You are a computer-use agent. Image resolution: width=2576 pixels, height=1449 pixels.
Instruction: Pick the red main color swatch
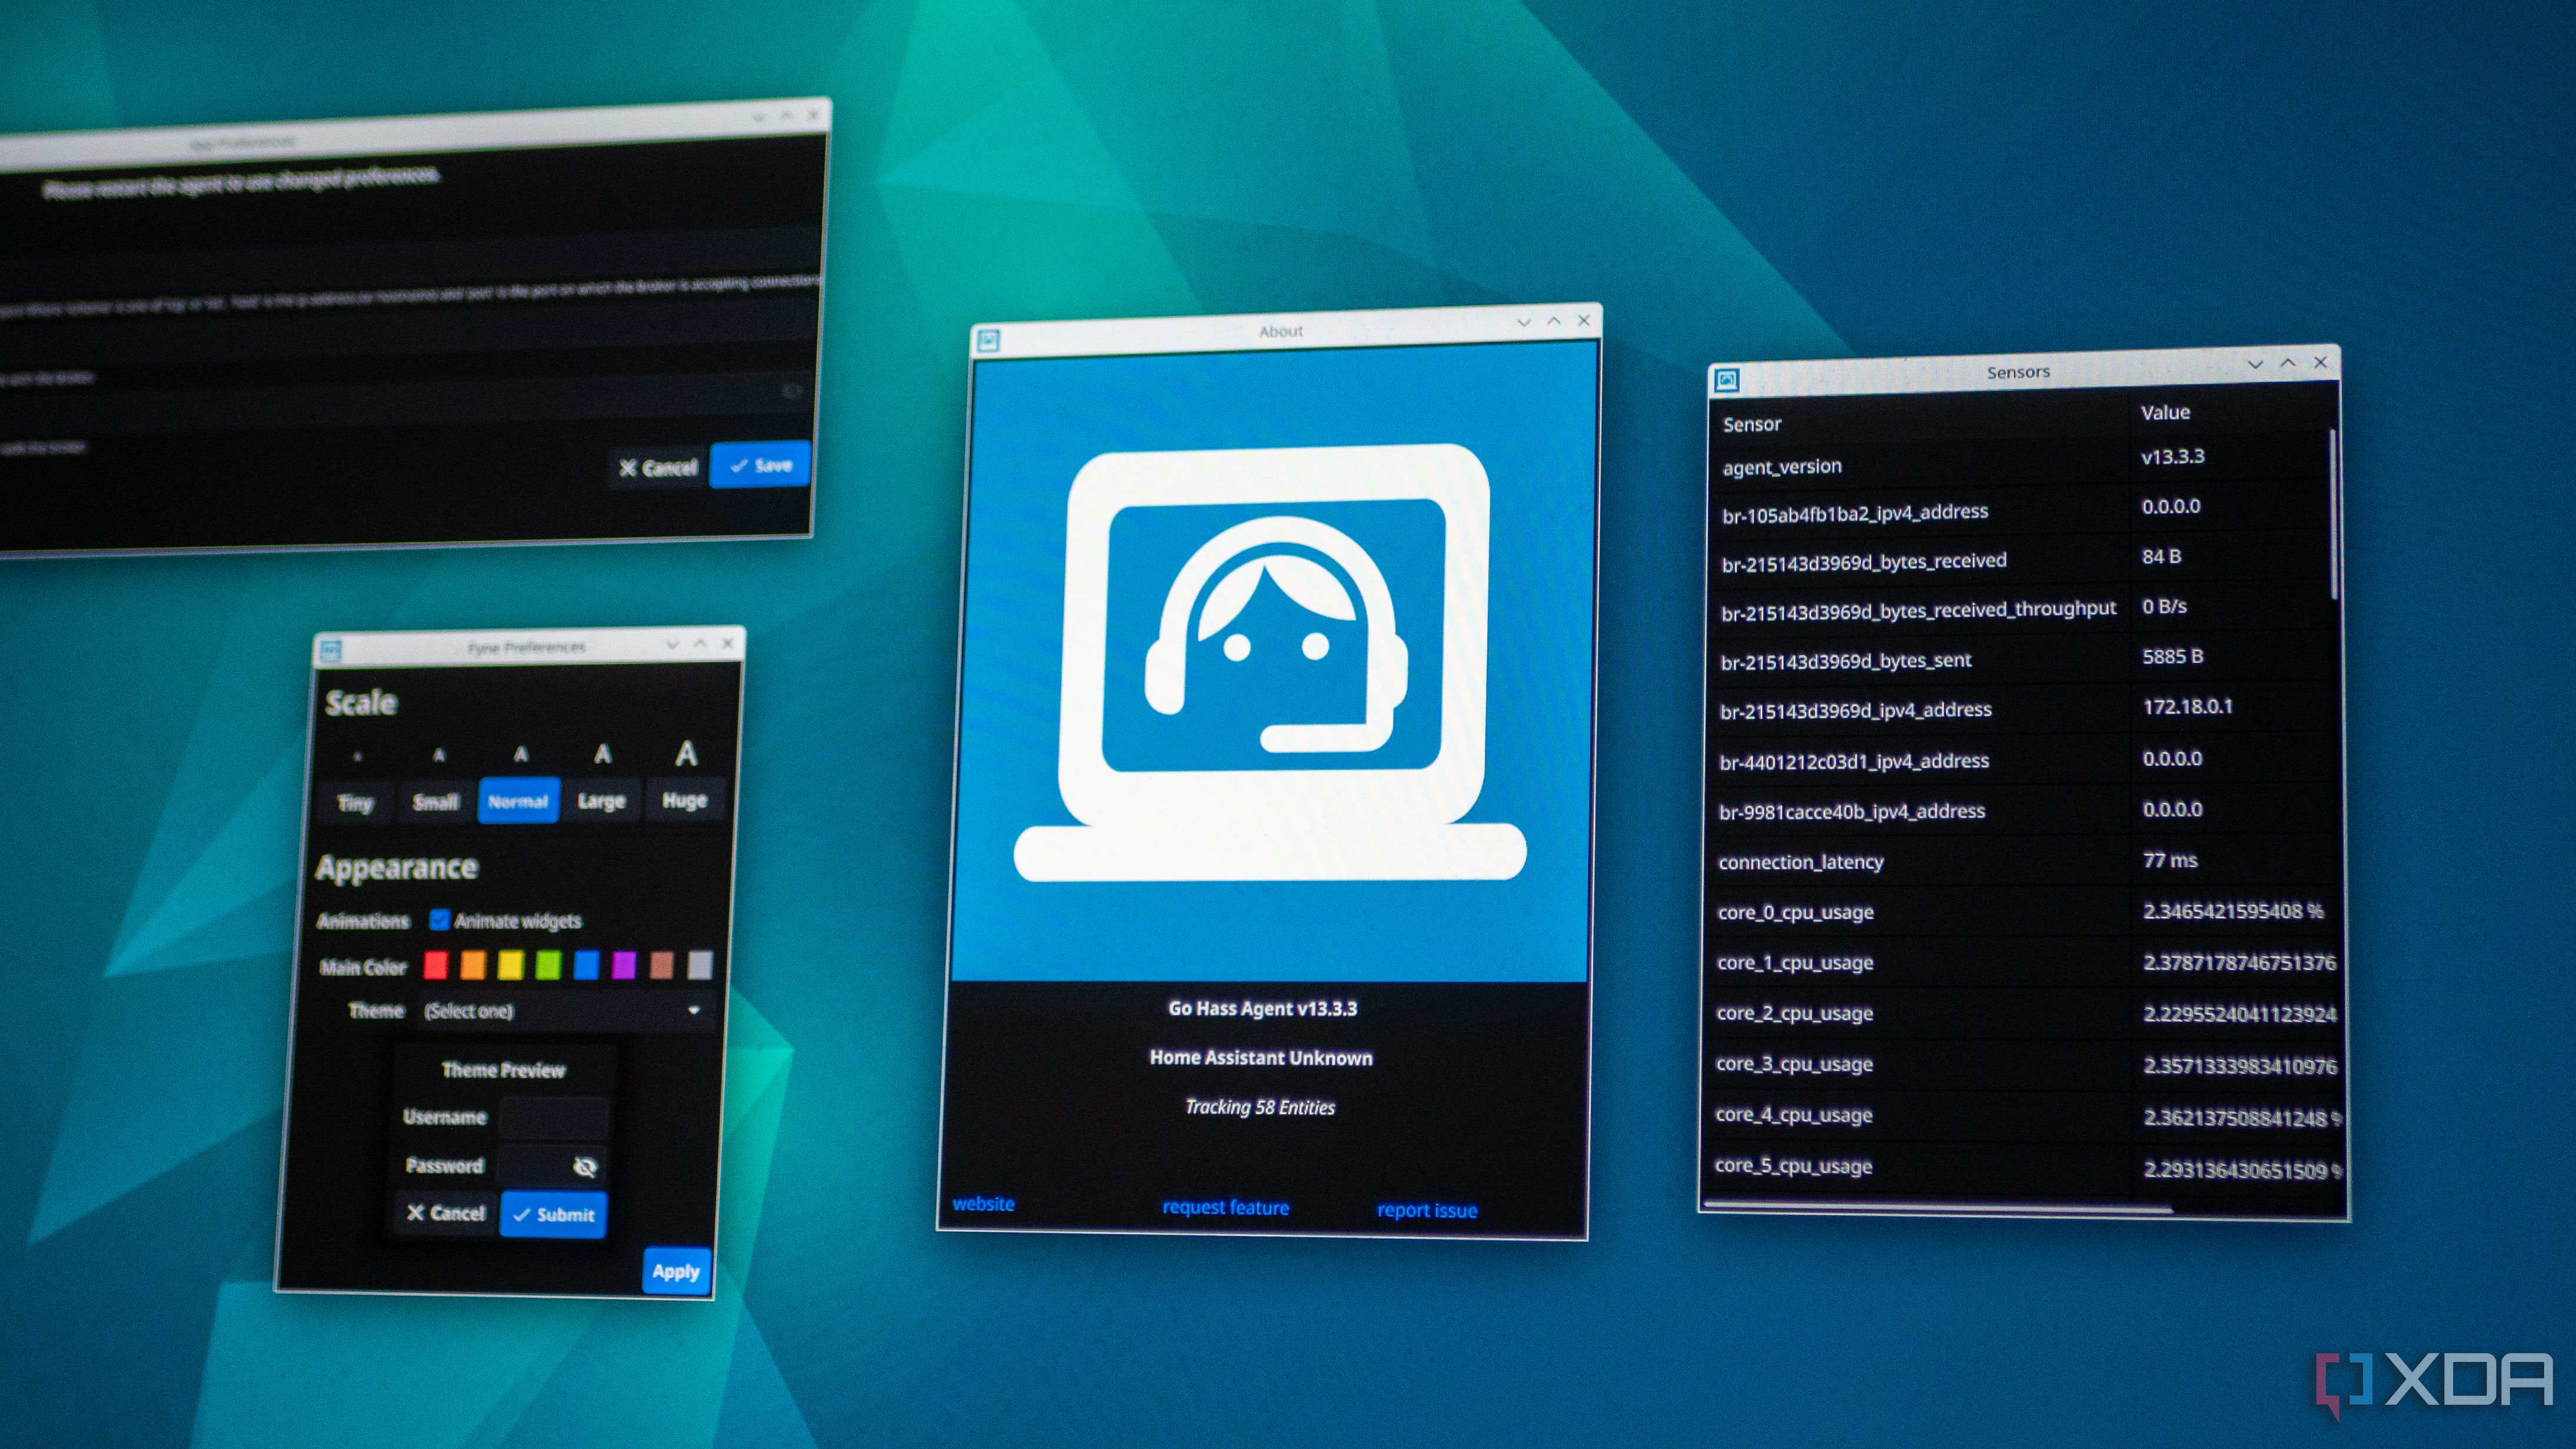pos(436,965)
